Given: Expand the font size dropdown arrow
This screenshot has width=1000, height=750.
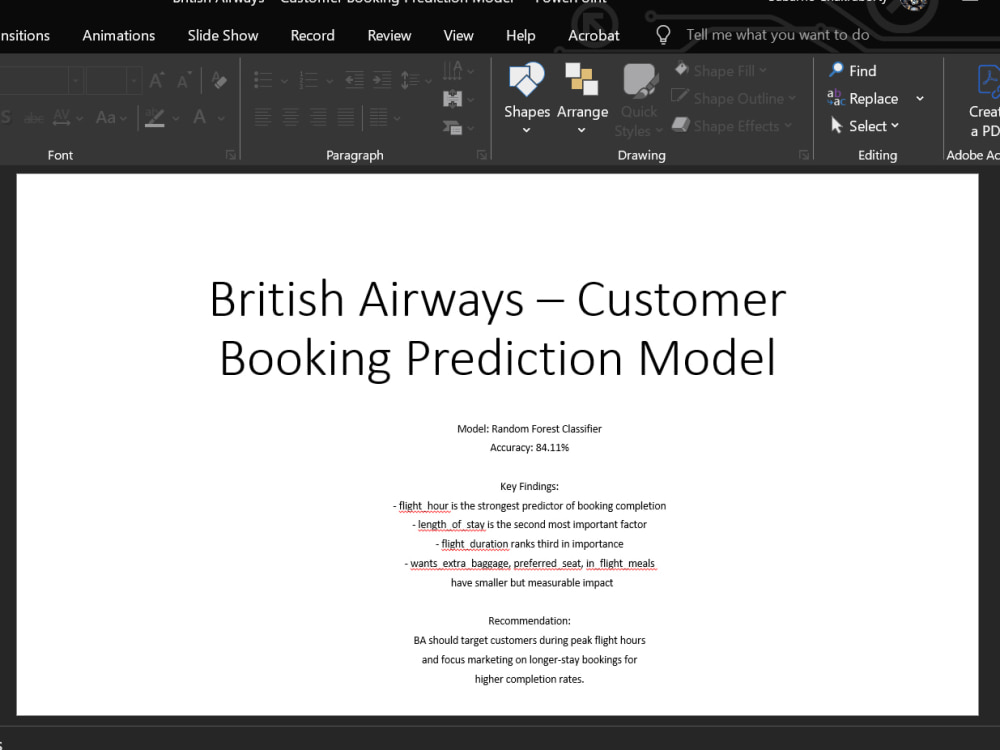Looking at the screenshot, I should tap(133, 81).
